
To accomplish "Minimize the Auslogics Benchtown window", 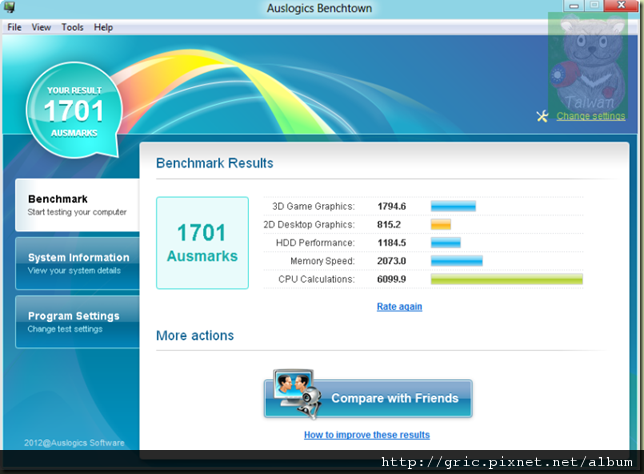I will (574, 6).
